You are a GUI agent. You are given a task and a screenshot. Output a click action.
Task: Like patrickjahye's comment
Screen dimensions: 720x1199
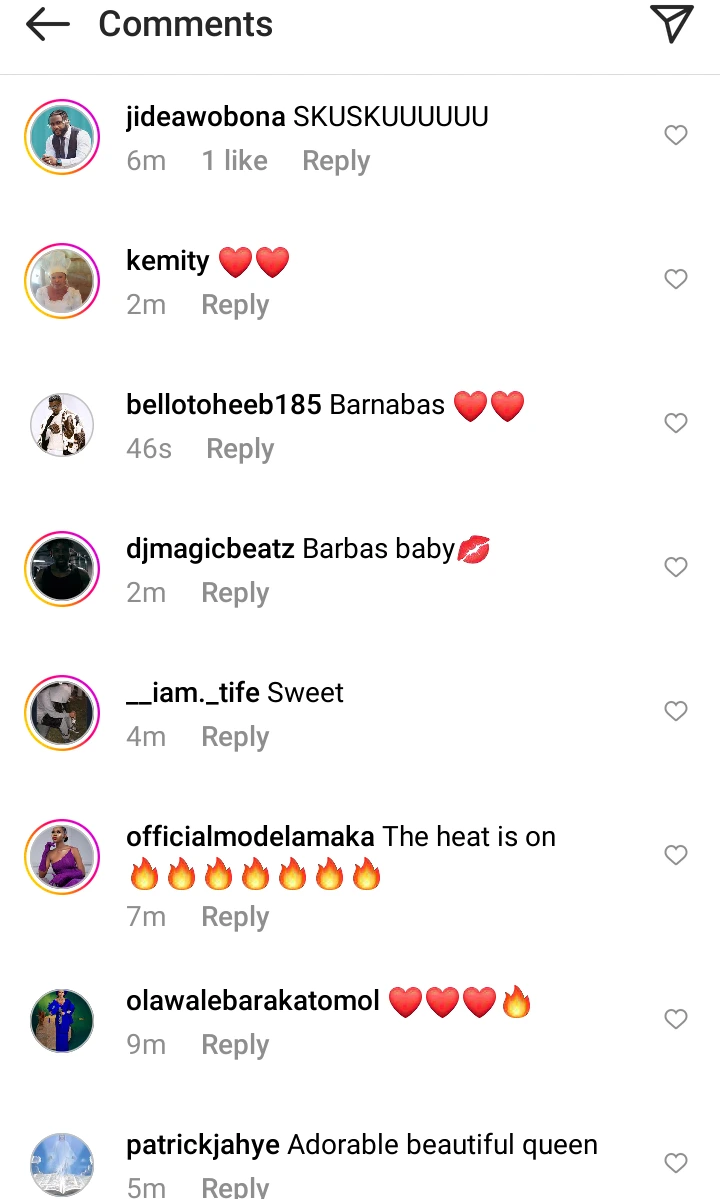pyautogui.click(x=675, y=1162)
